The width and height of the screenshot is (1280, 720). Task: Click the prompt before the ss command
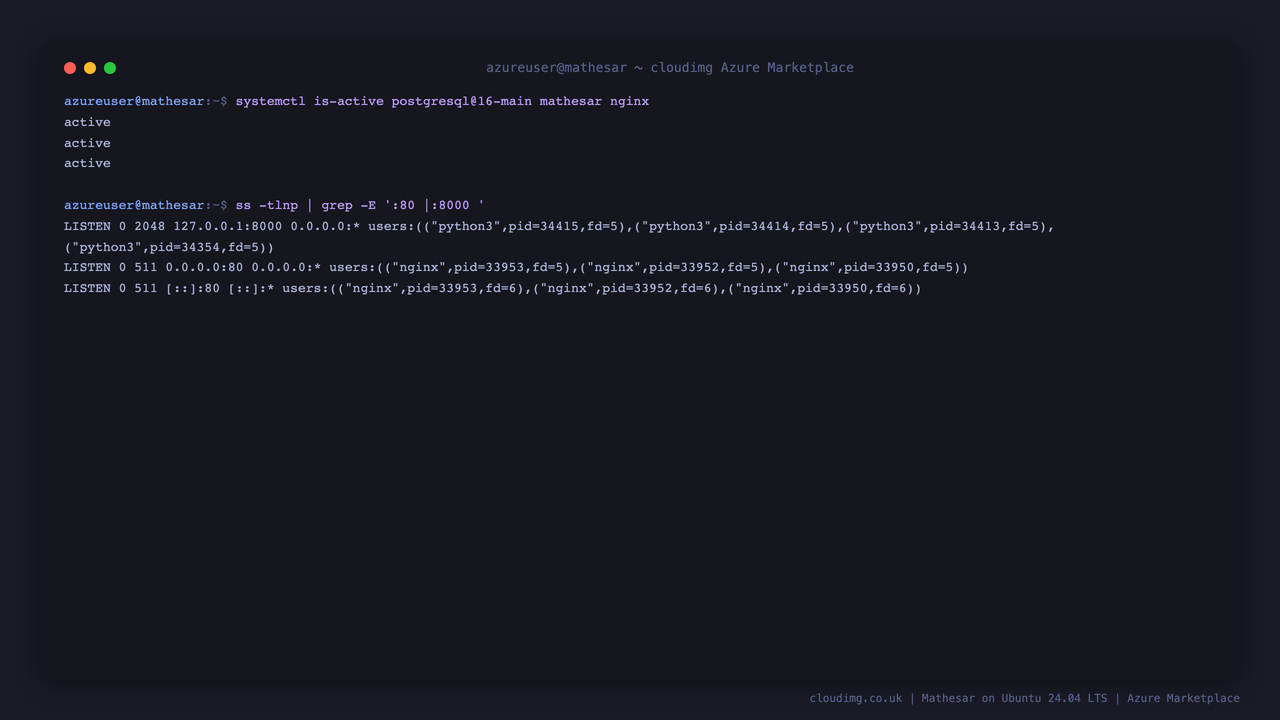coord(146,205)
